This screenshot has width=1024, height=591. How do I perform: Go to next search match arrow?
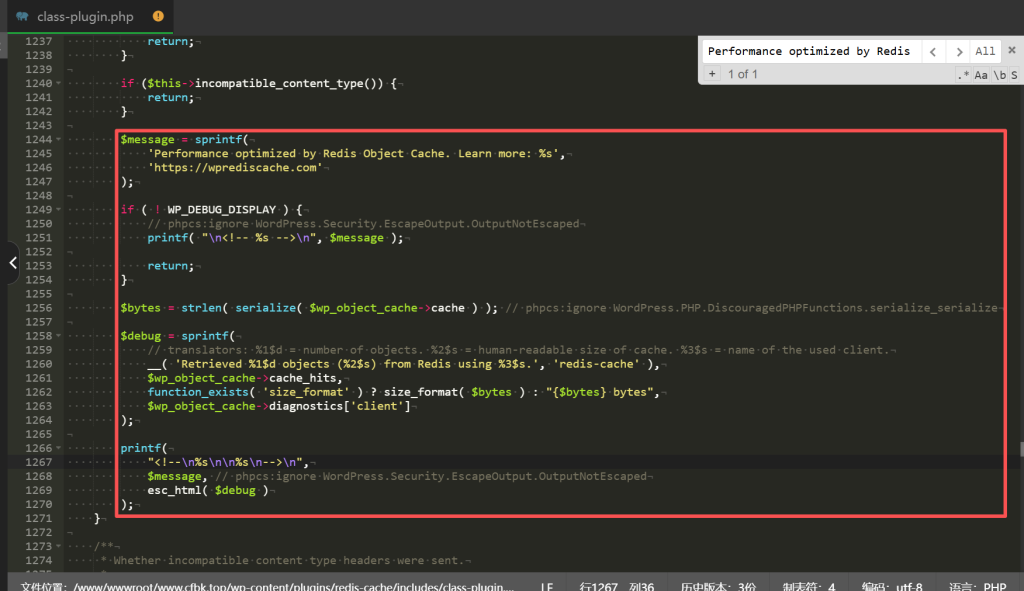(x=958, y=51)
